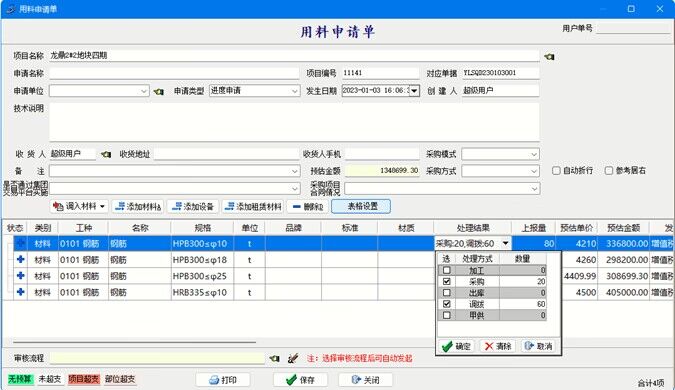Click 确定 in the processing popup
Image resolution: width=675 pixels, height=390 pixels.
point(456,346)
